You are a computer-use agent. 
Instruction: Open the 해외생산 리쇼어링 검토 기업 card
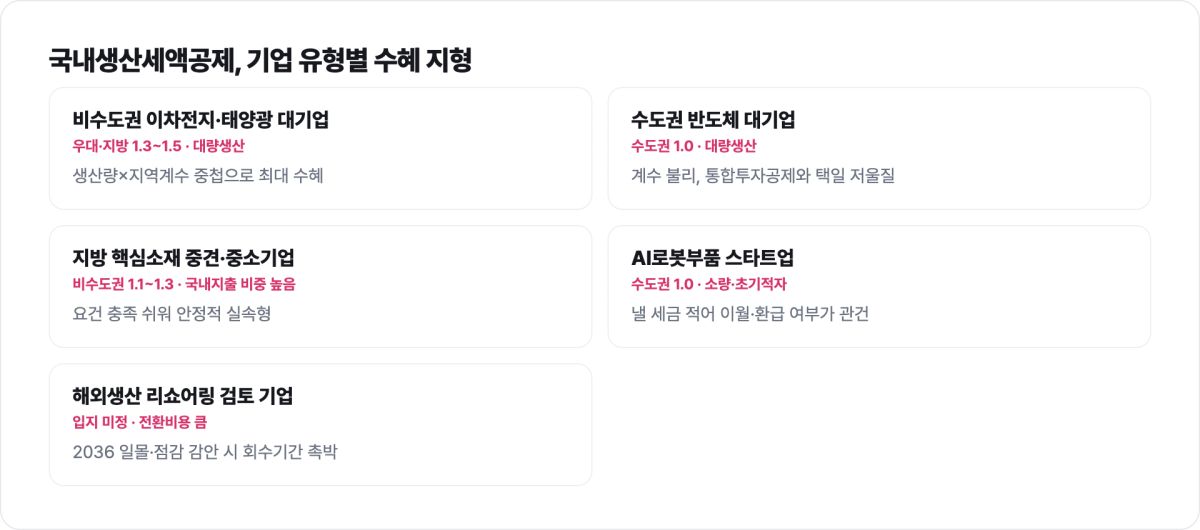point(320,424)
